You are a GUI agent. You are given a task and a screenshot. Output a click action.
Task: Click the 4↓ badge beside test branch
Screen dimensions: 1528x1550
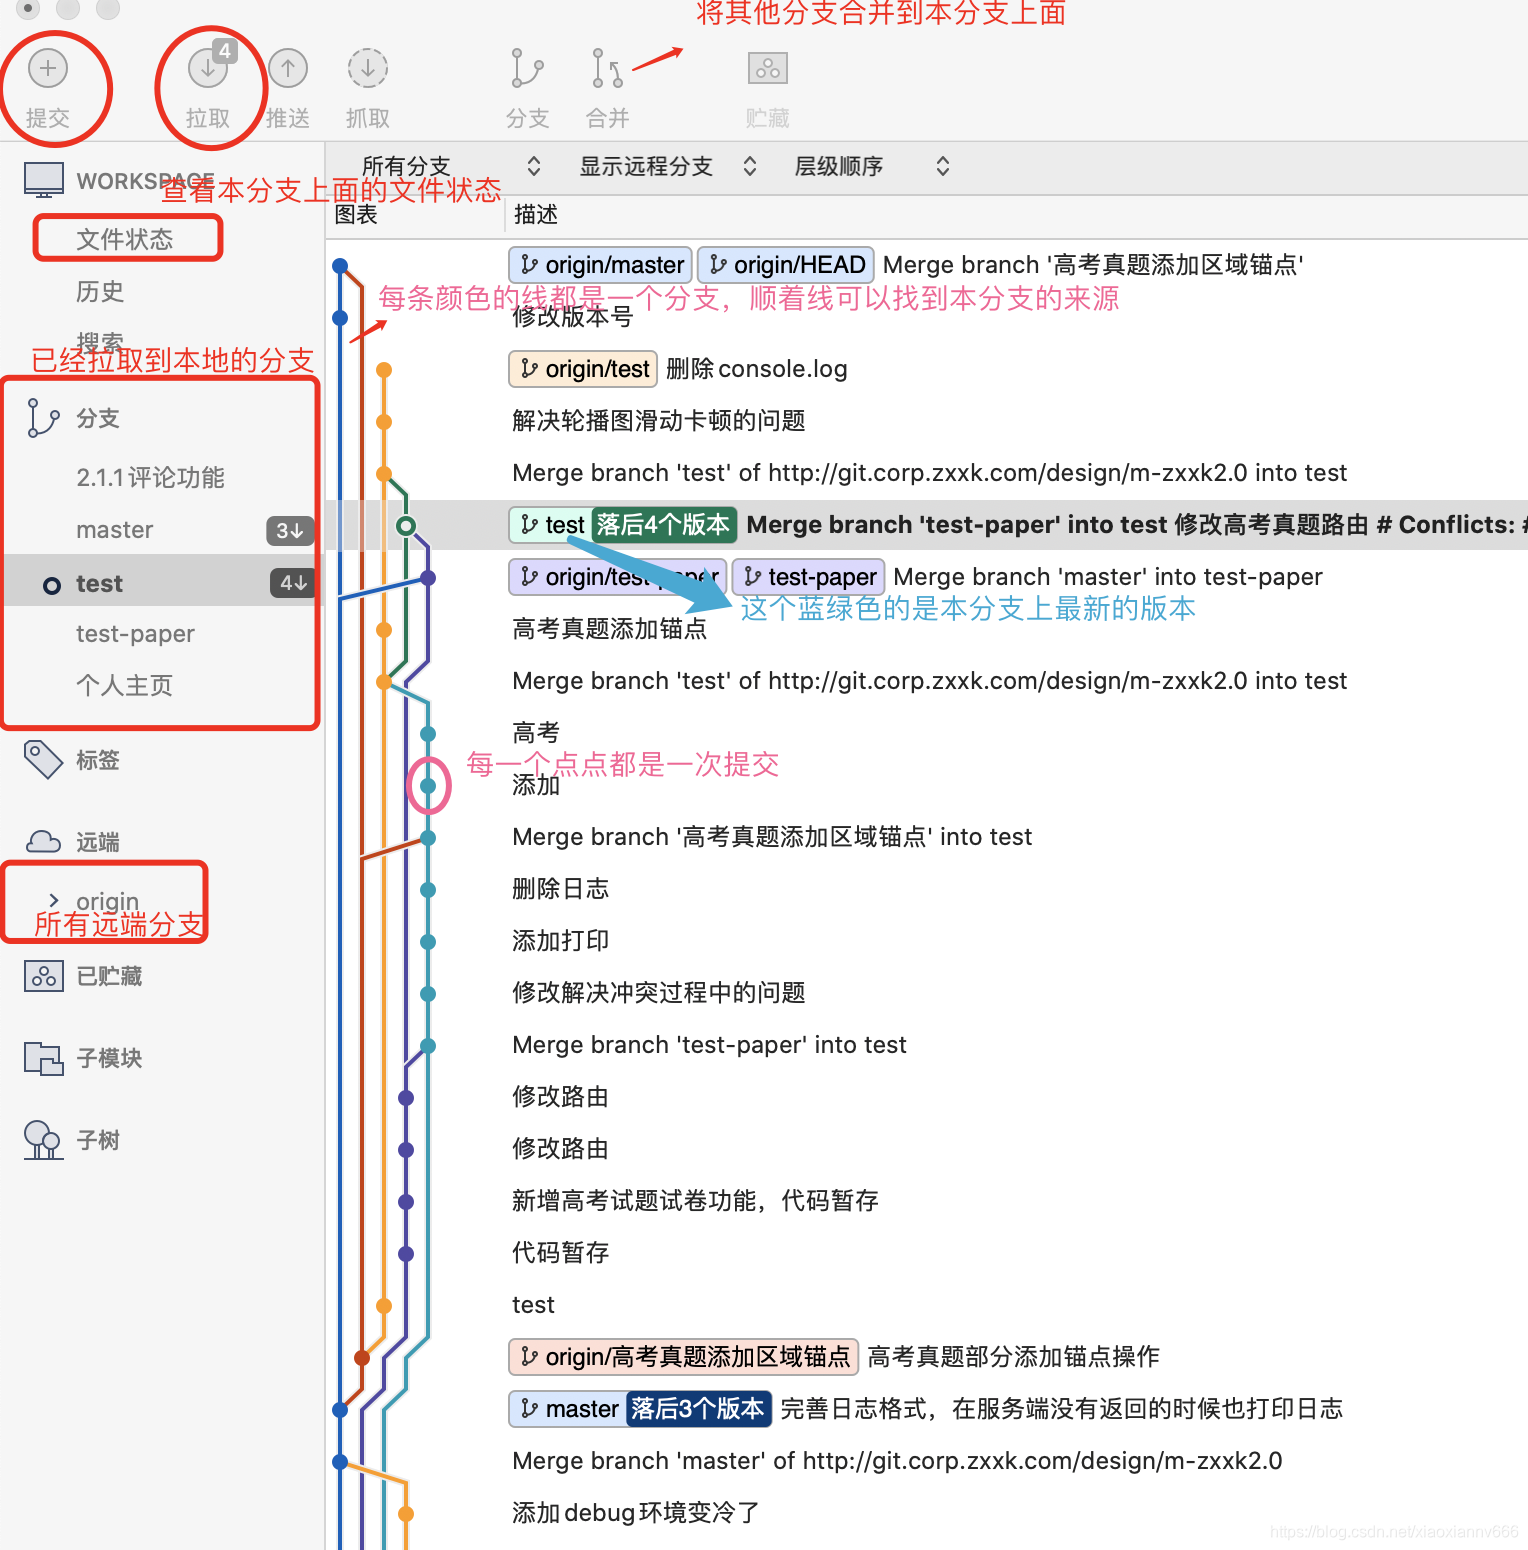click(x=293, y=582)
